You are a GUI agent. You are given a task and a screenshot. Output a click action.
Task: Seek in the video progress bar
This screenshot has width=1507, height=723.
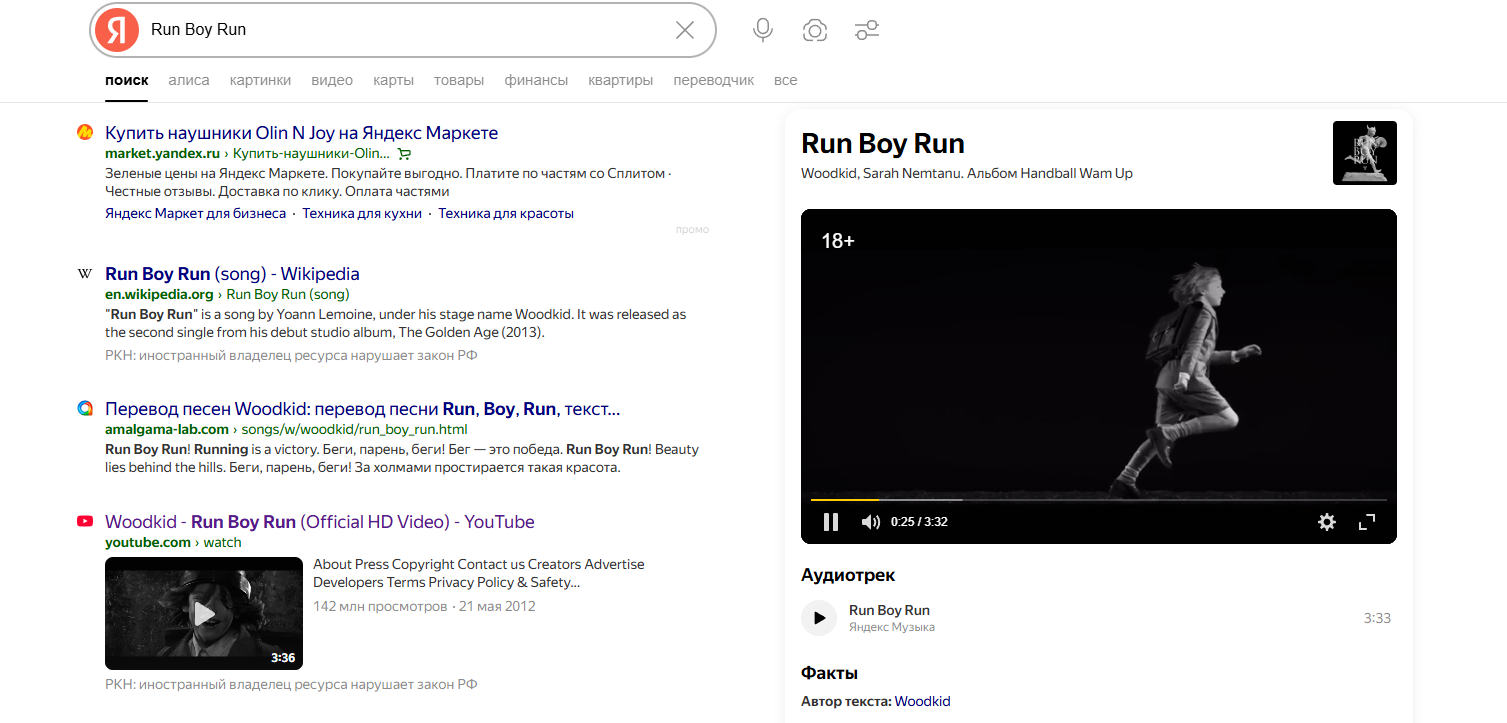pyautogui.click(x=1100, y=499)
